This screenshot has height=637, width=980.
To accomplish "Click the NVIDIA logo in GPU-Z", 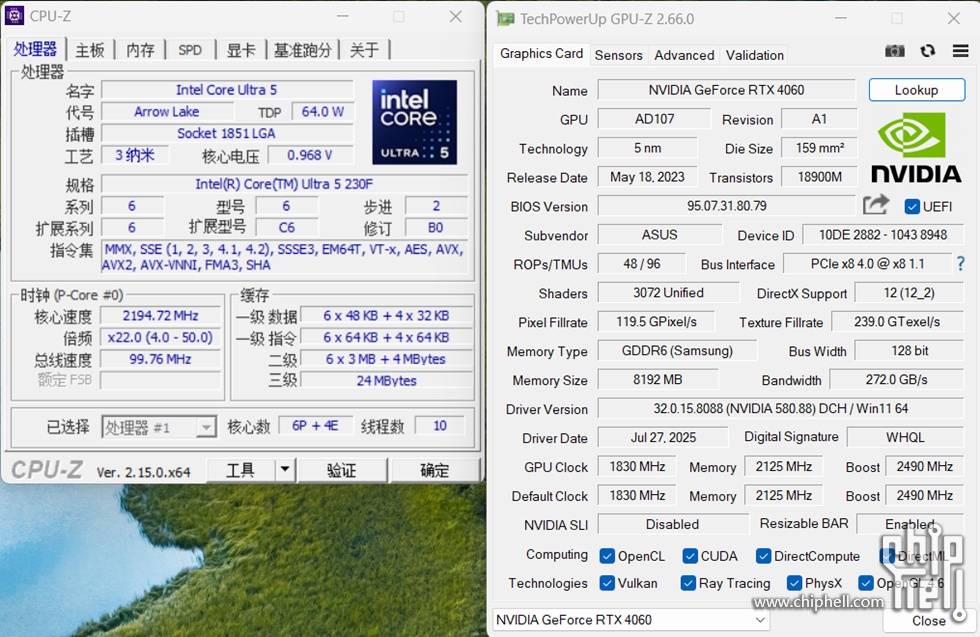I will [916, 149].
